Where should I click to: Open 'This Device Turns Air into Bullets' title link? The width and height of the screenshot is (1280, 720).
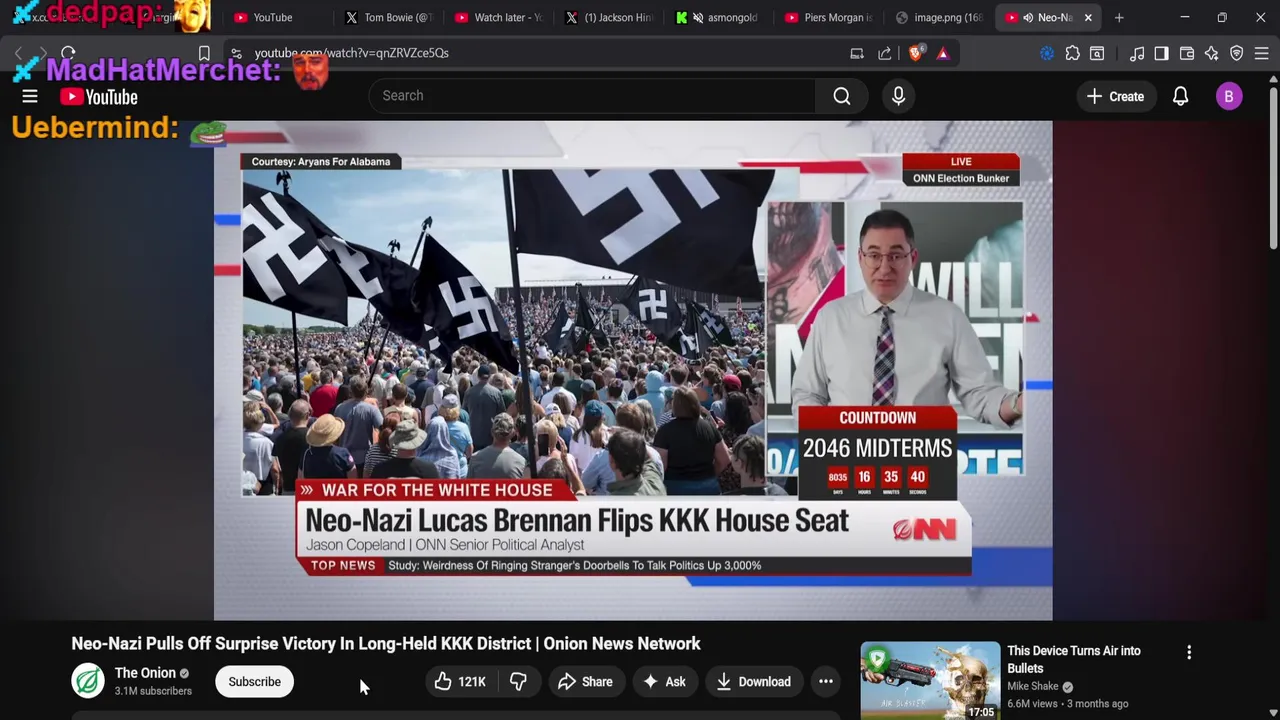point(1074,659)
